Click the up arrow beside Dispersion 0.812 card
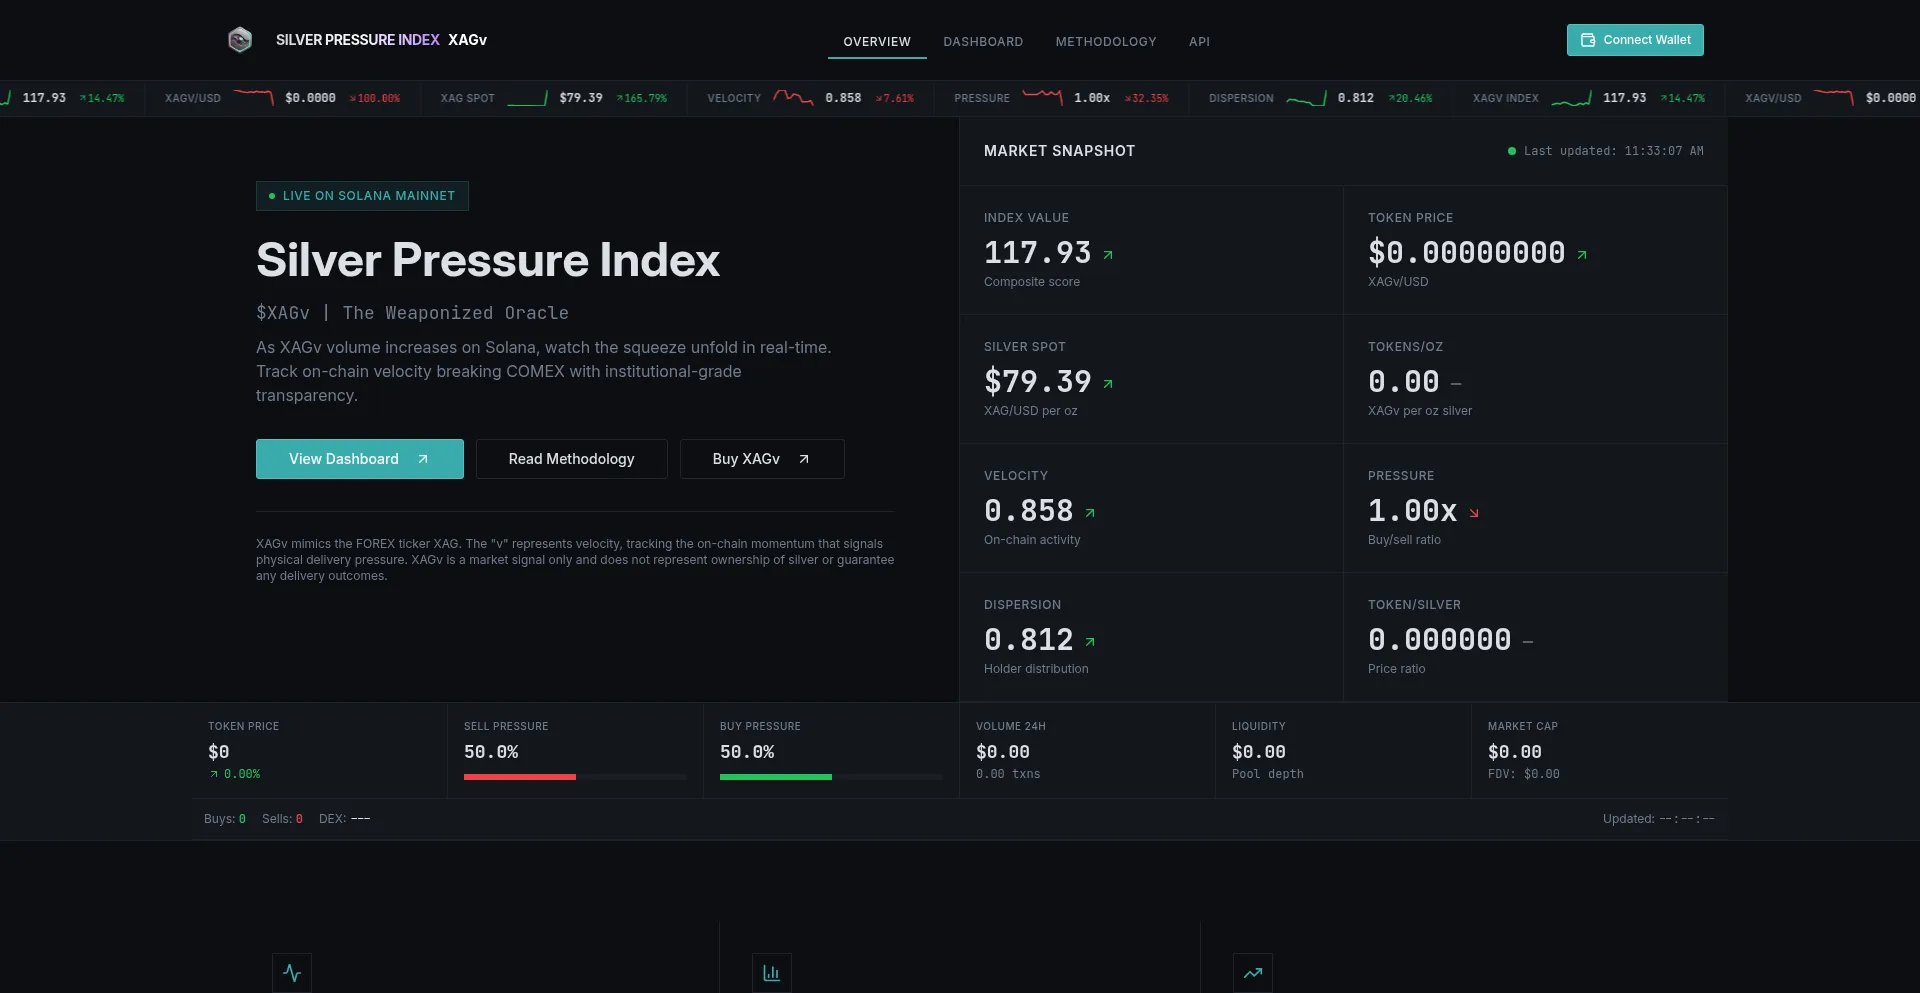This screenshot has height=993, width=1920. 1090,642
